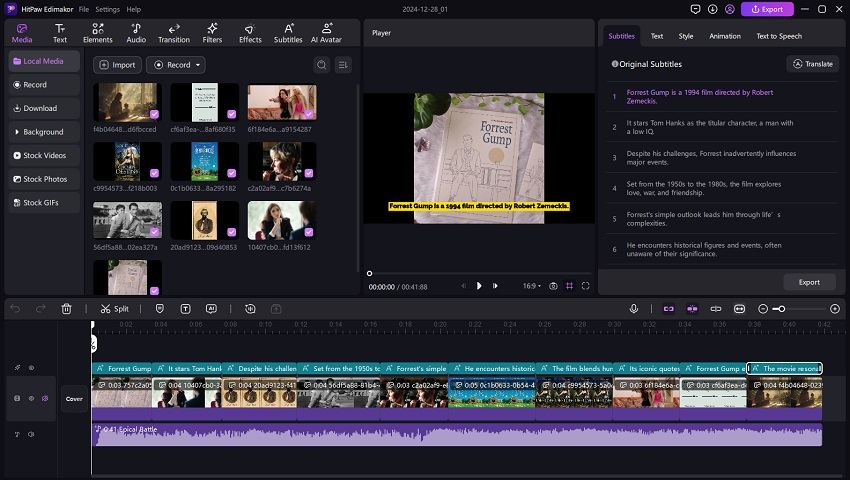Viewport: 850px width, 480px height.
Task: Click the AI subtitle icon in timeline toolbar
Action: click(211, 309)
